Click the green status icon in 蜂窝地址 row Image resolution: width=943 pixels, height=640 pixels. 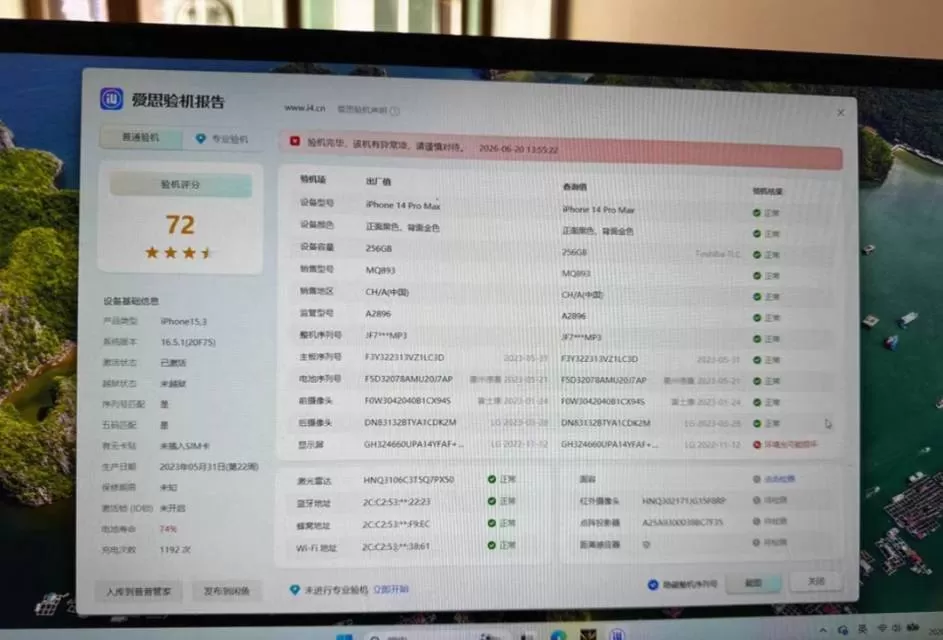(491, 523)
